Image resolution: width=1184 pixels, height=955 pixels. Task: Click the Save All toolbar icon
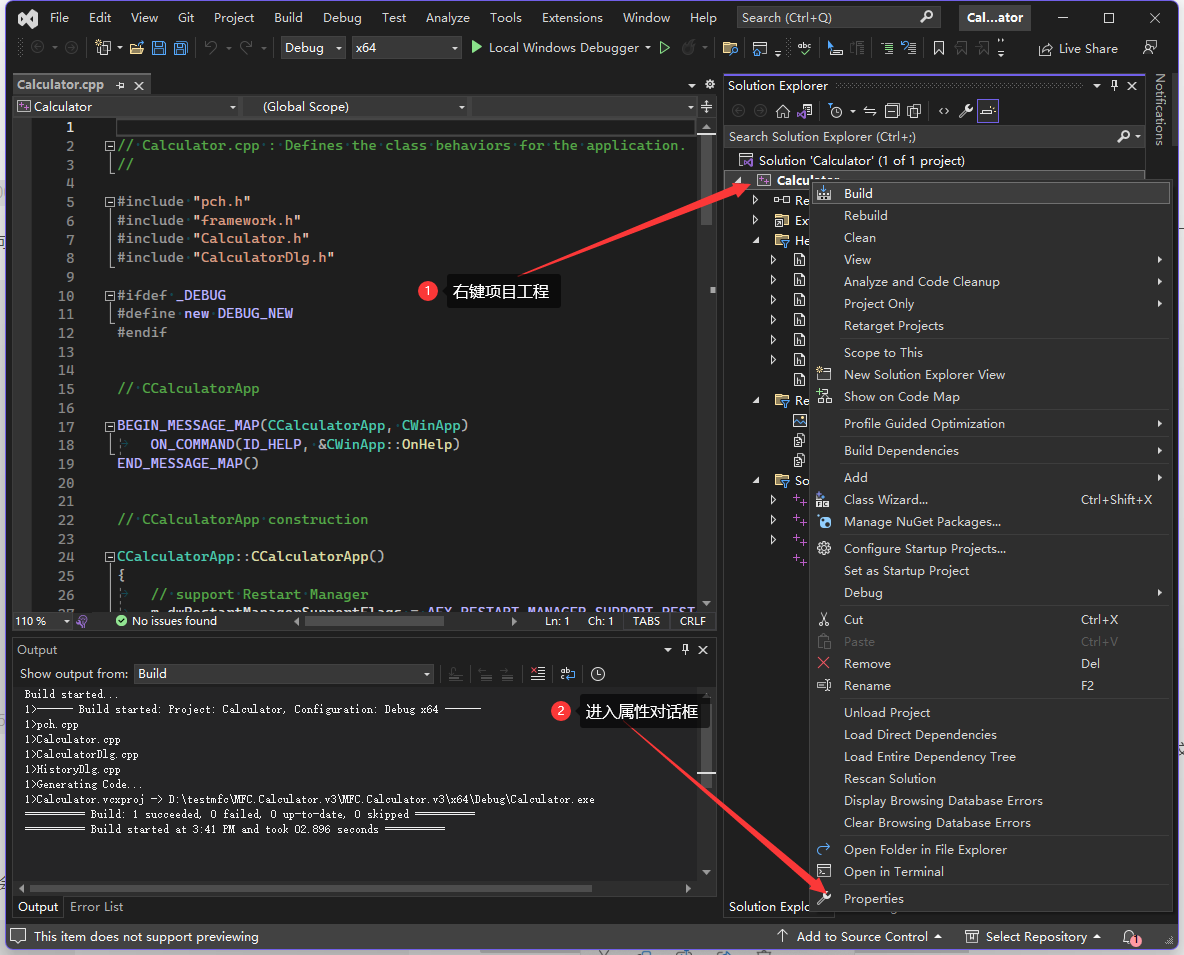(180, 48)
